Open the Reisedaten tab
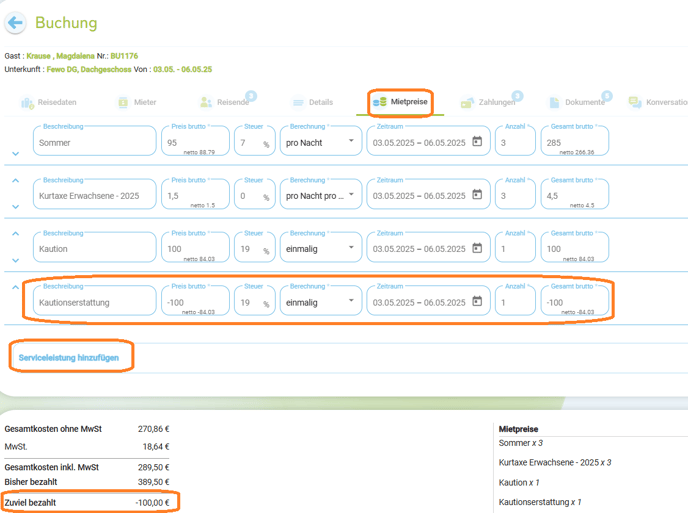688x513 pixels. 49,102
